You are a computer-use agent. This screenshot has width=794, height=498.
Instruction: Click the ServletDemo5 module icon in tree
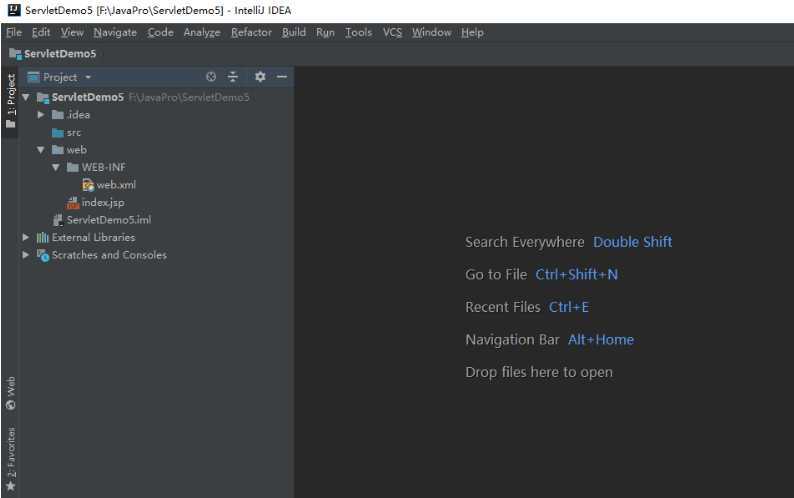pos(43,98)
